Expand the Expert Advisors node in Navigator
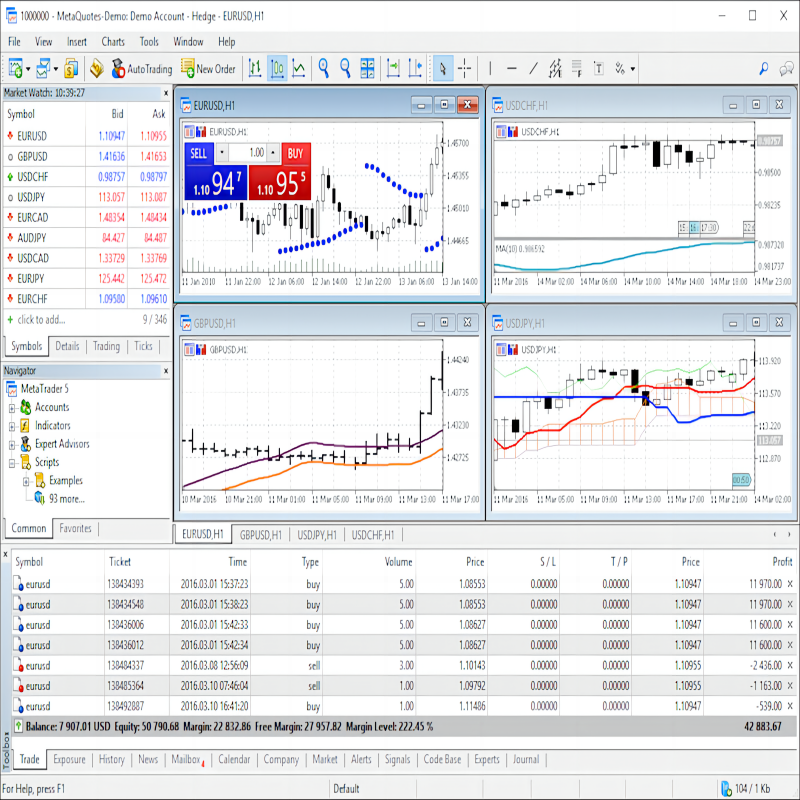Image resolution: width=800 pixels, height=800 pixels. [12, 445]
